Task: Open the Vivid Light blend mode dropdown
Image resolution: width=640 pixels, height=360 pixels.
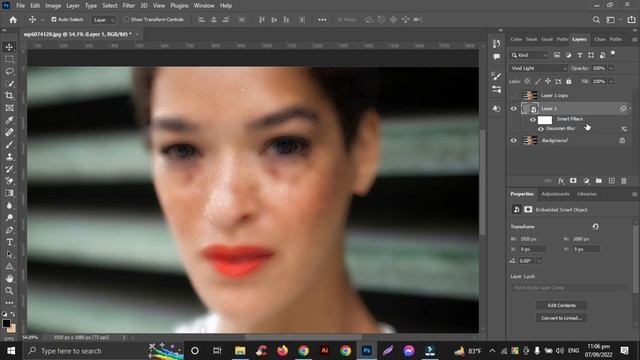Action: click(538, 68)
